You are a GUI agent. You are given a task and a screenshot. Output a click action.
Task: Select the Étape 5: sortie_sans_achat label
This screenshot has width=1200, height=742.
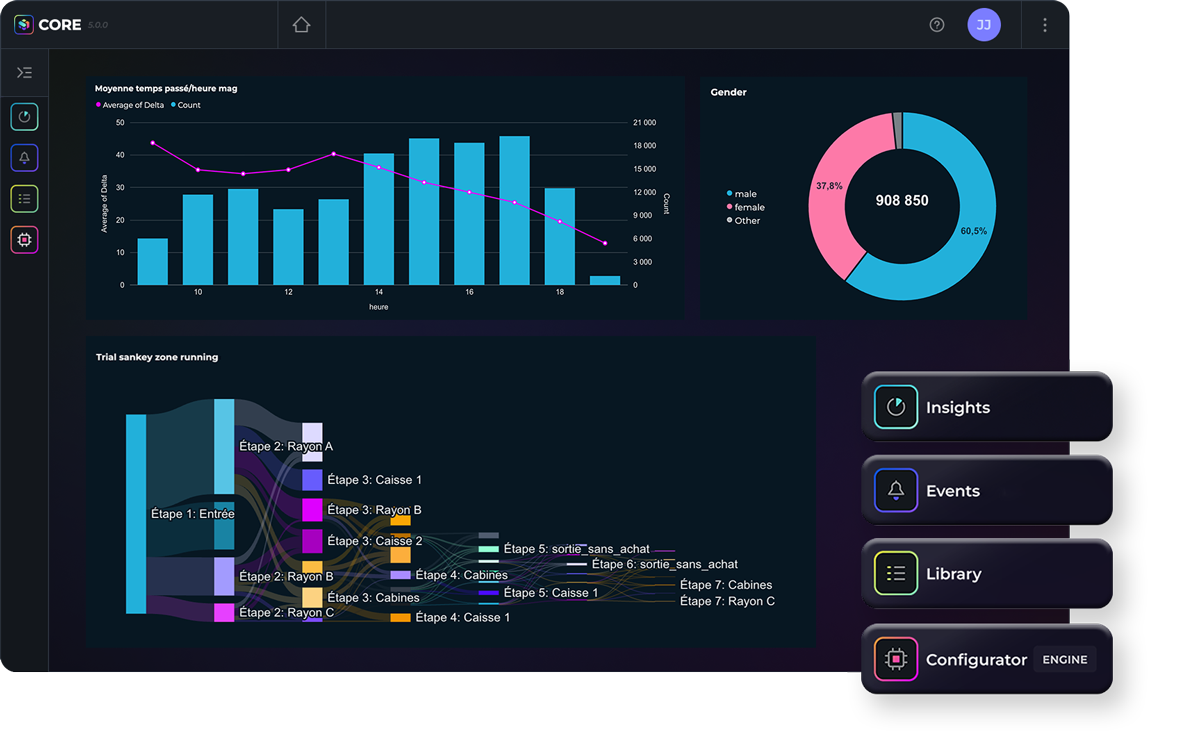[577, 549]
